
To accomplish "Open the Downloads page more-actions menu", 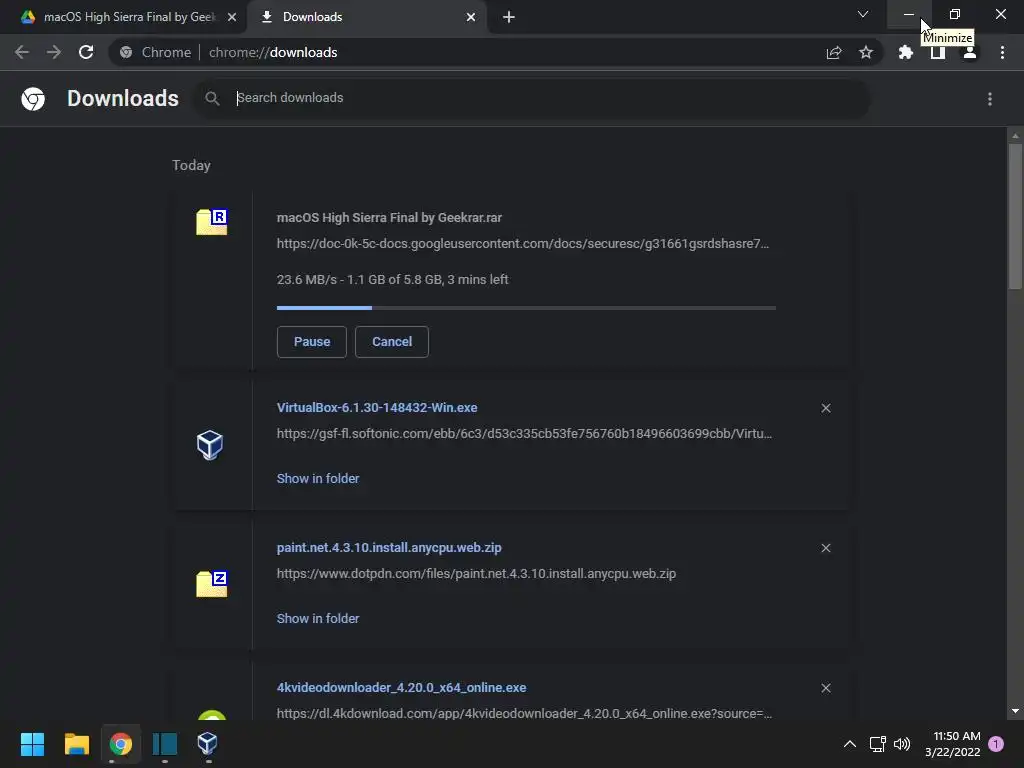I will click(990, 99).
